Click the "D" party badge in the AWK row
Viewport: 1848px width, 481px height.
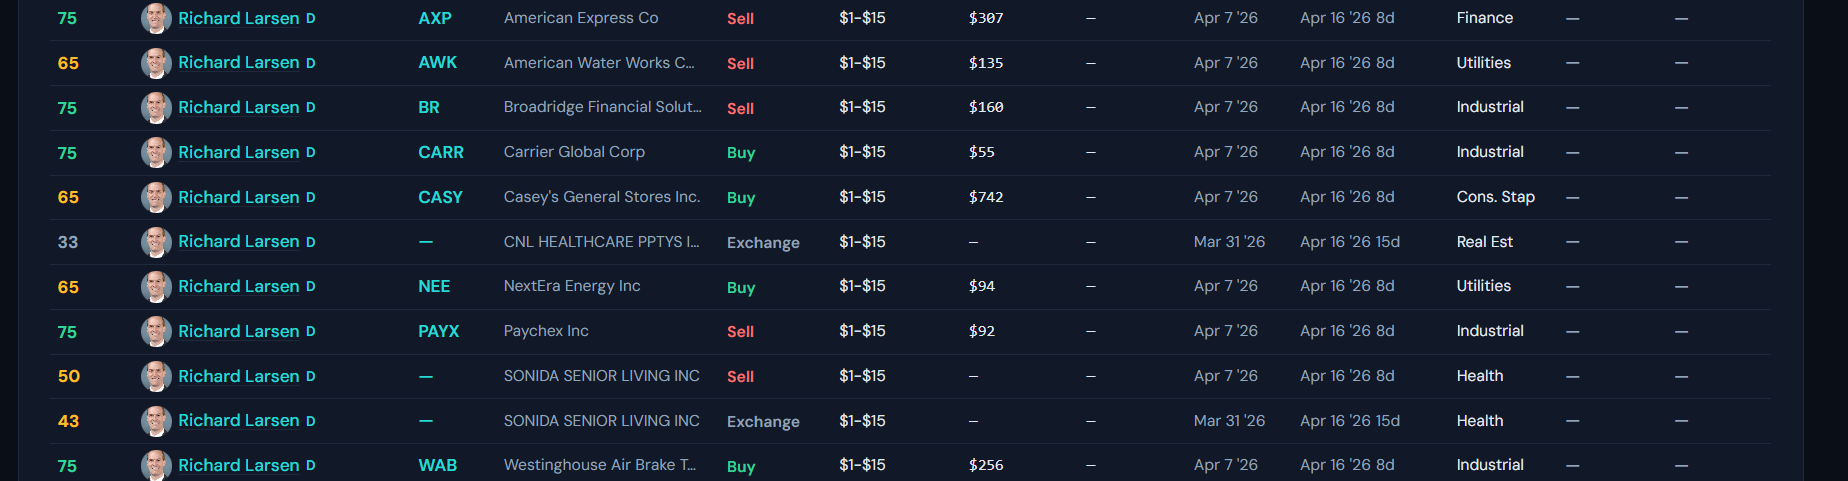click(311, 63)
